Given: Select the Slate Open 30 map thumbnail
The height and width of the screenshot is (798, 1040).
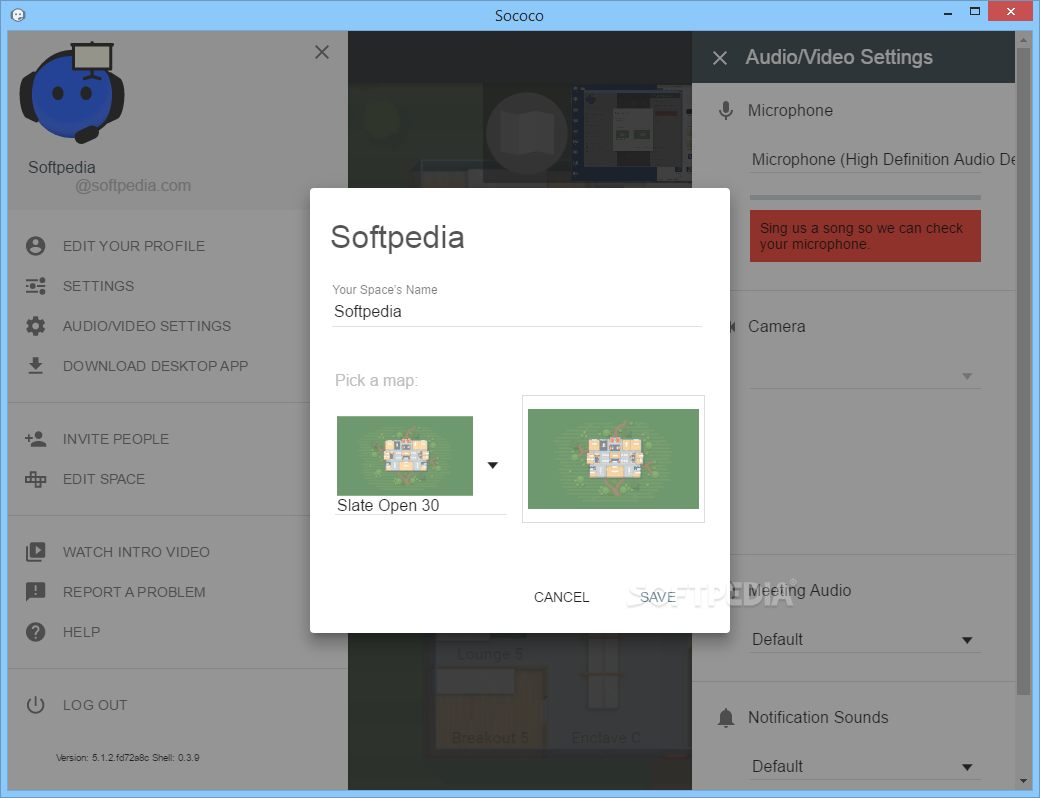Looking at the screenshot, I should pos(405,456).
